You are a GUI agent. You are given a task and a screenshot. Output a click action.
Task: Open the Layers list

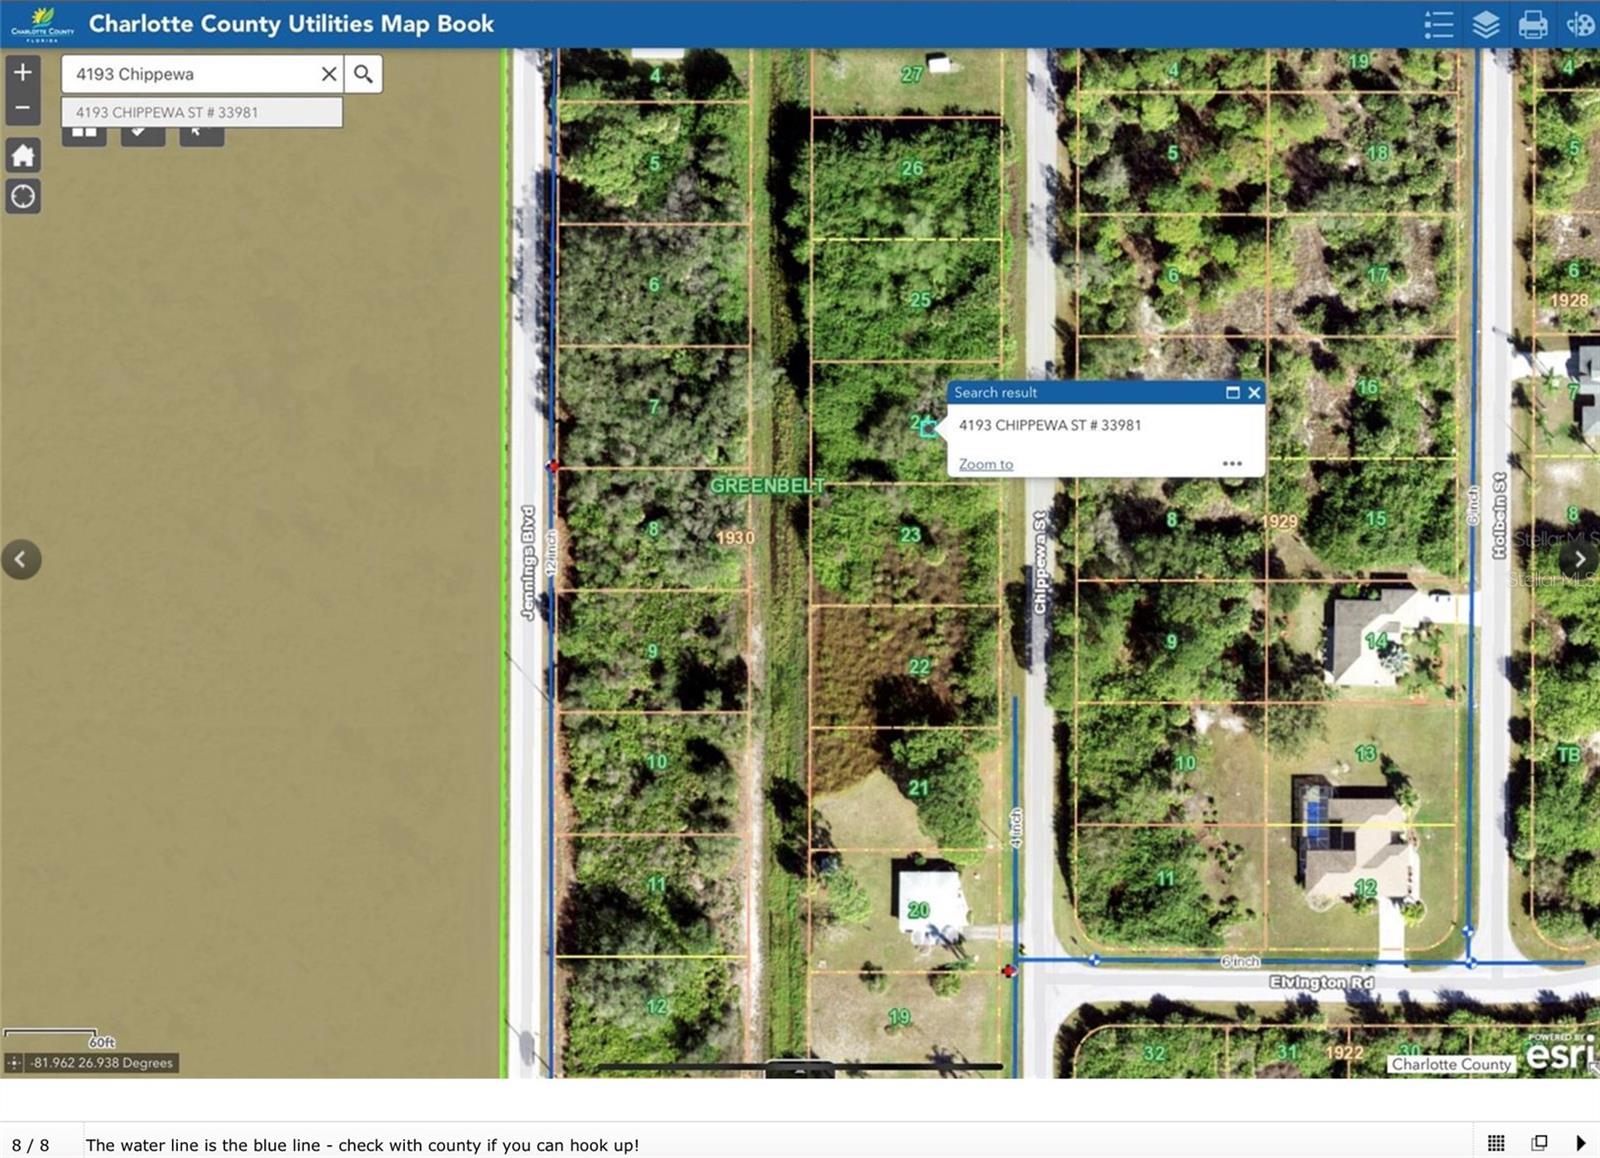(x=1486, y=24)
